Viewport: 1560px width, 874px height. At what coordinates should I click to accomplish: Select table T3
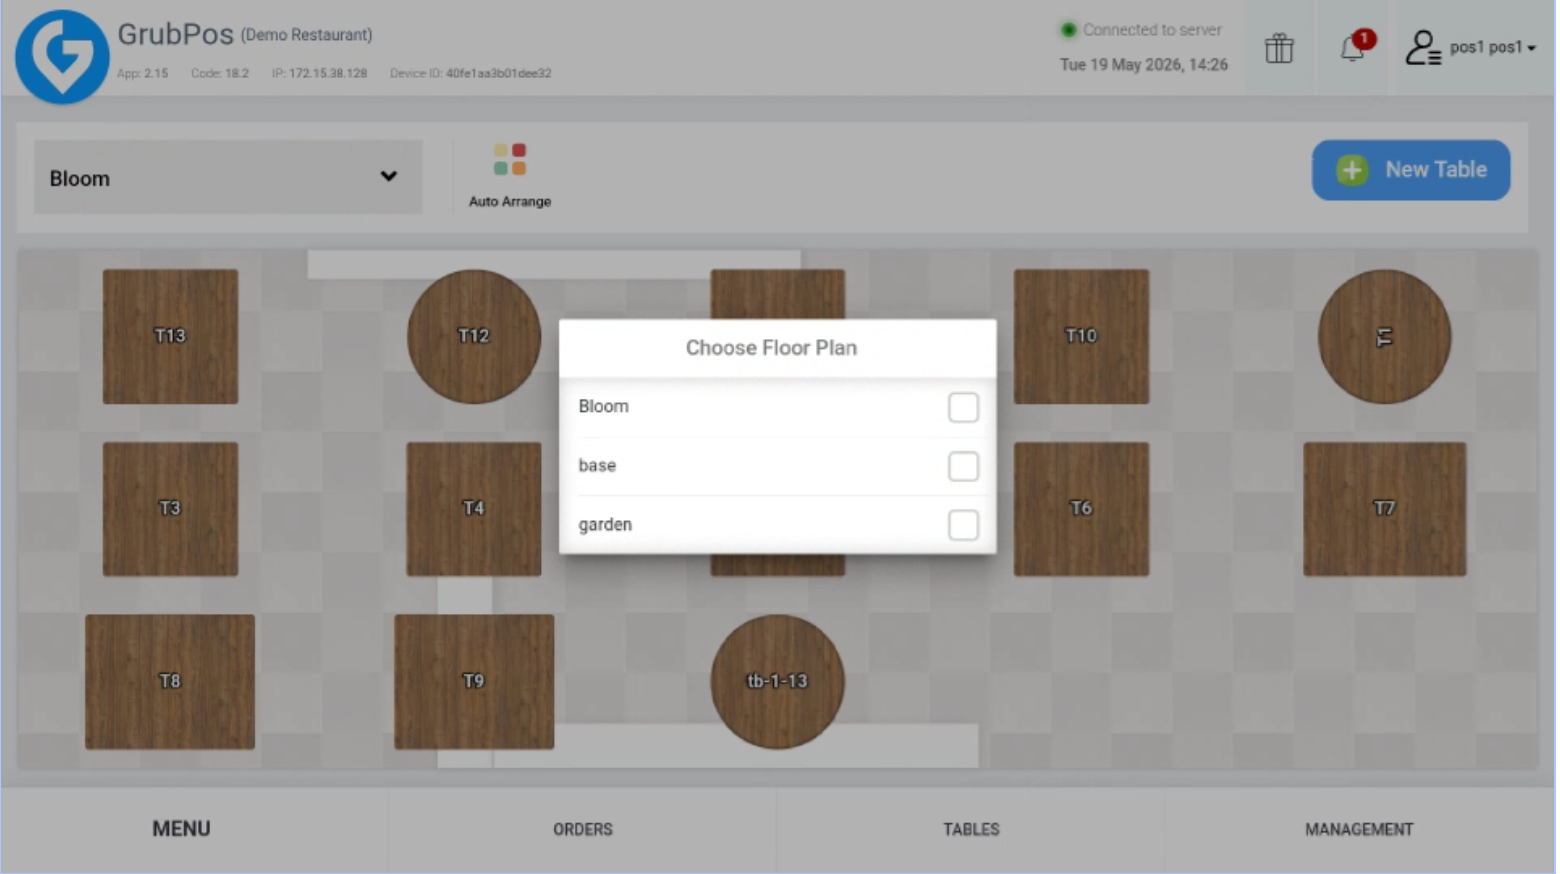coord(171,510)
